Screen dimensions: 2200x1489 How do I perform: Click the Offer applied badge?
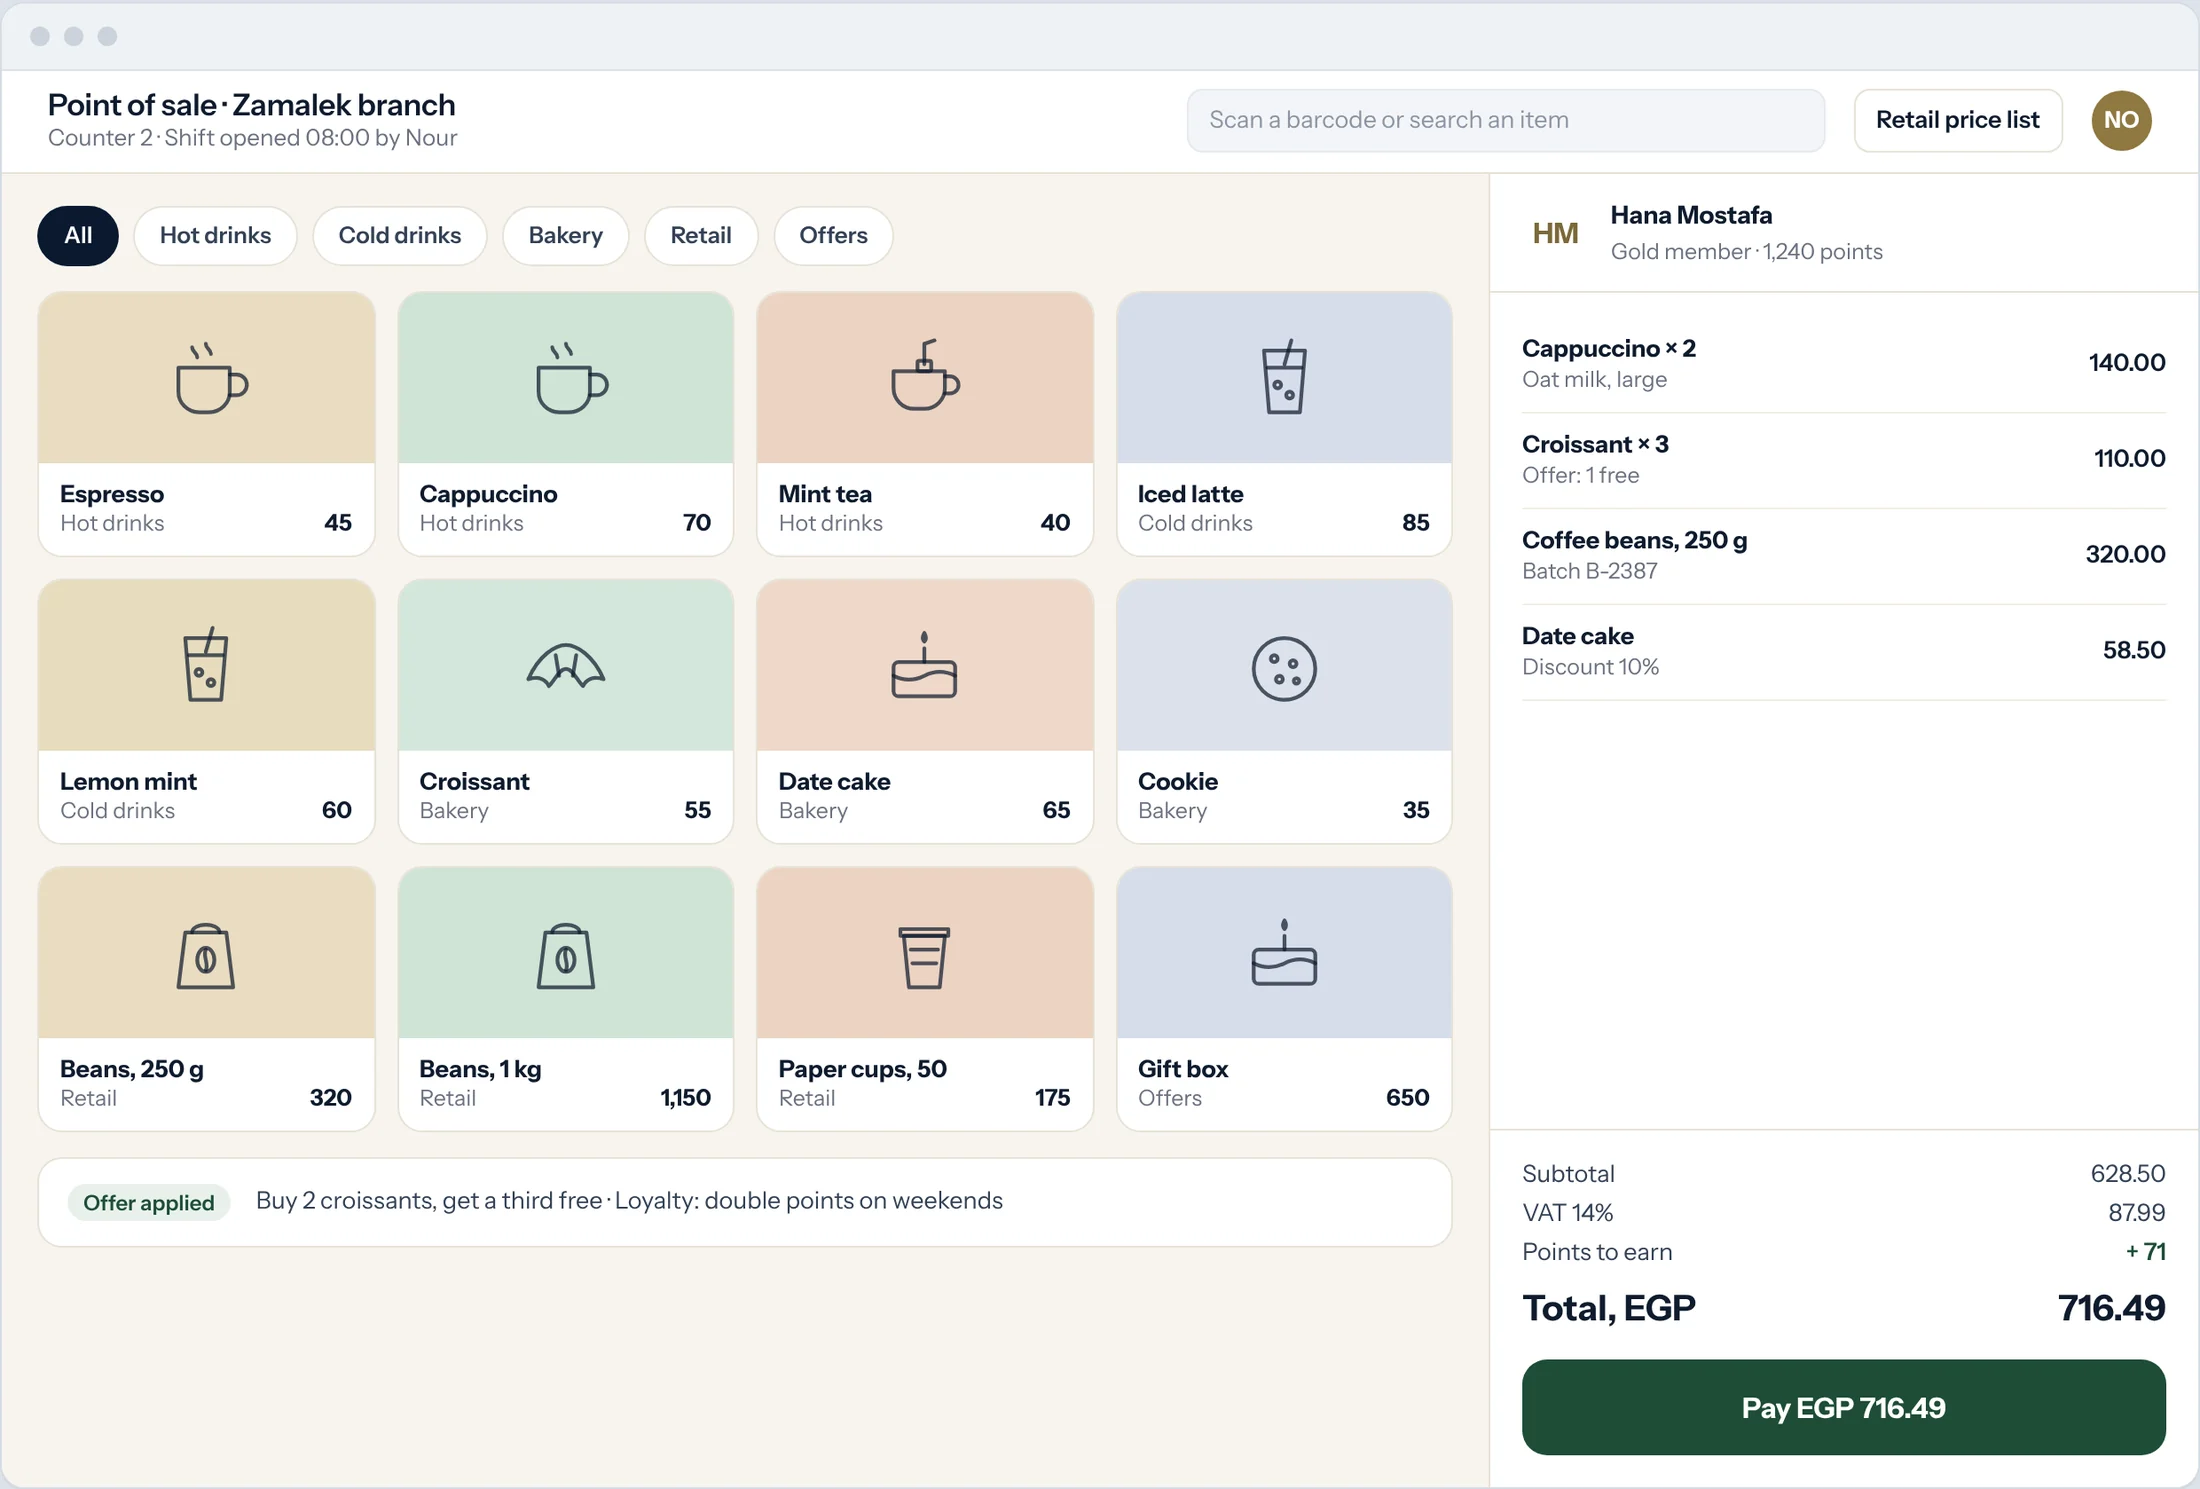[149, 1202]
